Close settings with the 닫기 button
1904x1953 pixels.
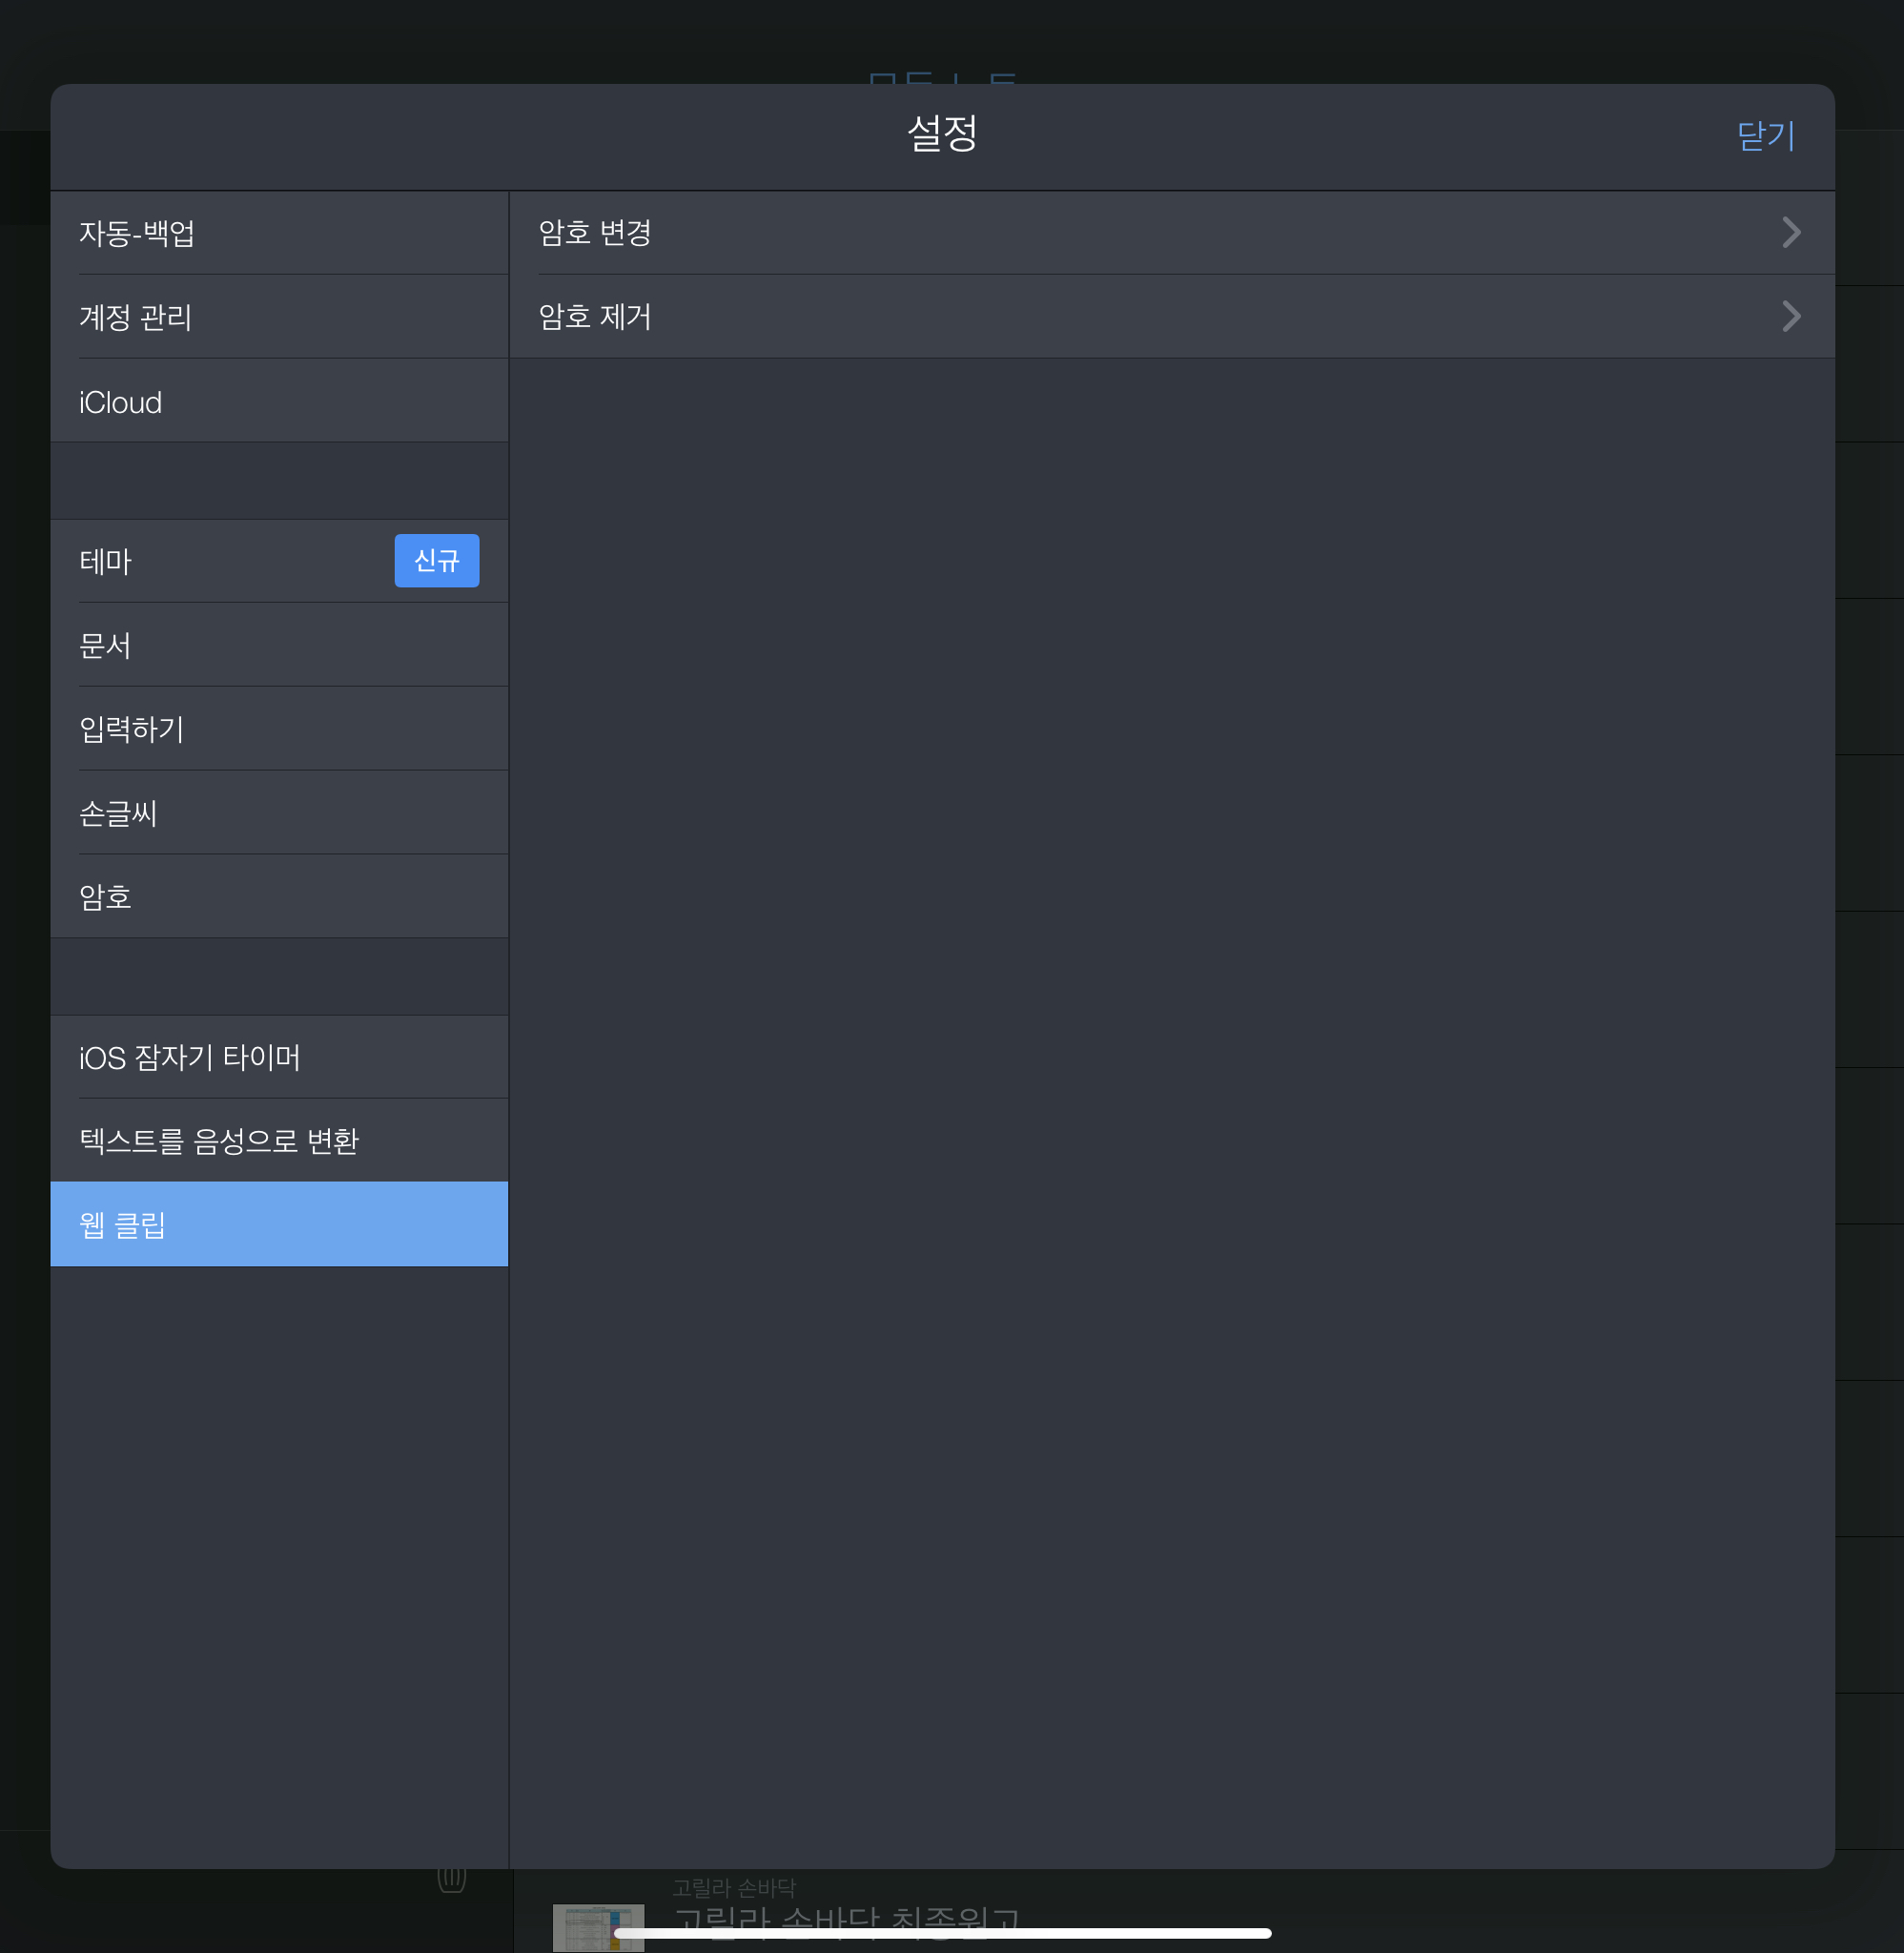click(x=1765, y=136)
